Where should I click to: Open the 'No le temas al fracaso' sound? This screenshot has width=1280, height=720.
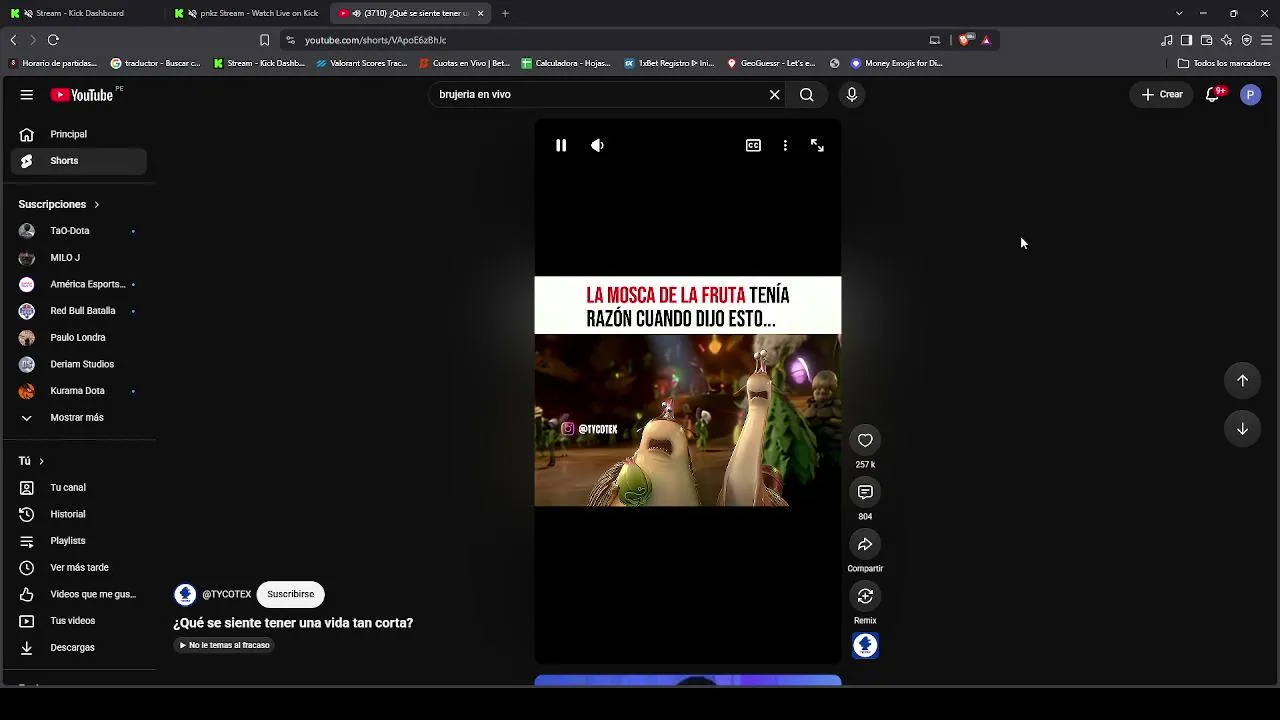pyautogui.click(x=225, y=645)
